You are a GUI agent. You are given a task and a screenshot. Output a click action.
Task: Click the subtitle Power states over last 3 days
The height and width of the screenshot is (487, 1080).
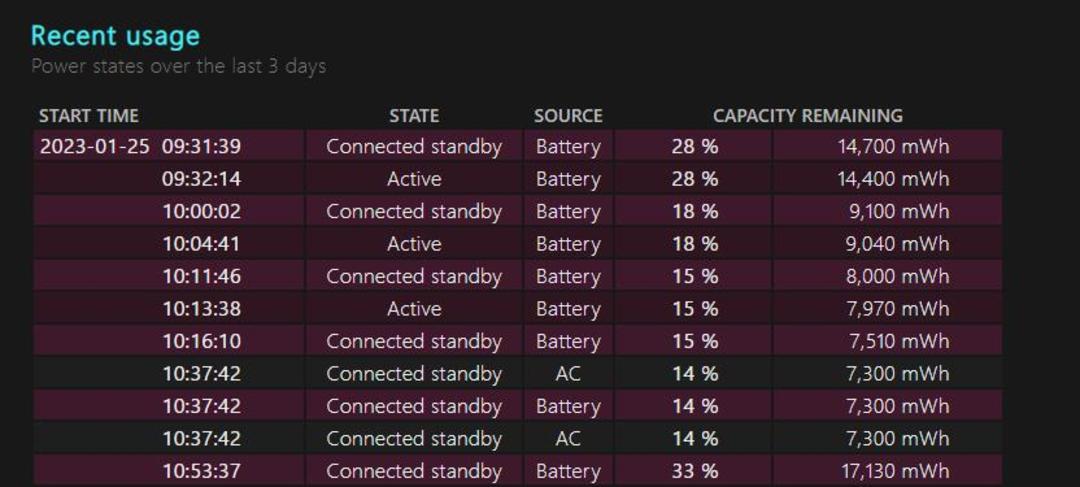178,67
